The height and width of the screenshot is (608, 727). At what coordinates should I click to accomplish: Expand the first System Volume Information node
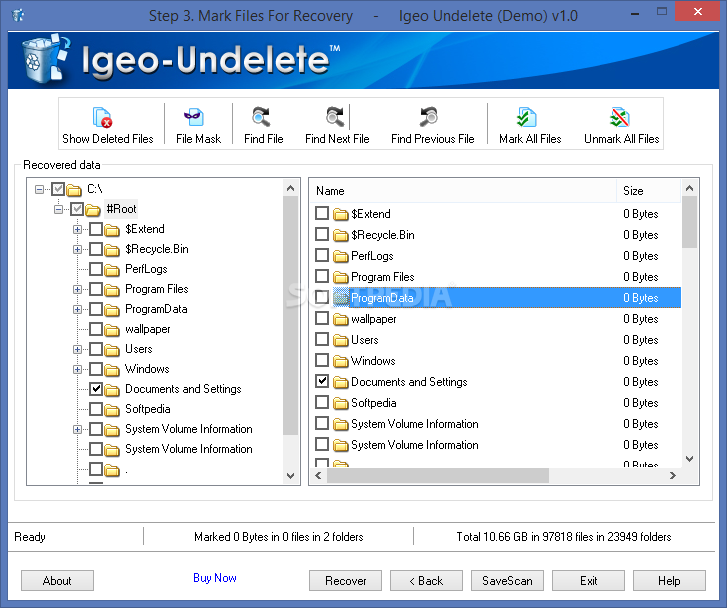point(77,429)
